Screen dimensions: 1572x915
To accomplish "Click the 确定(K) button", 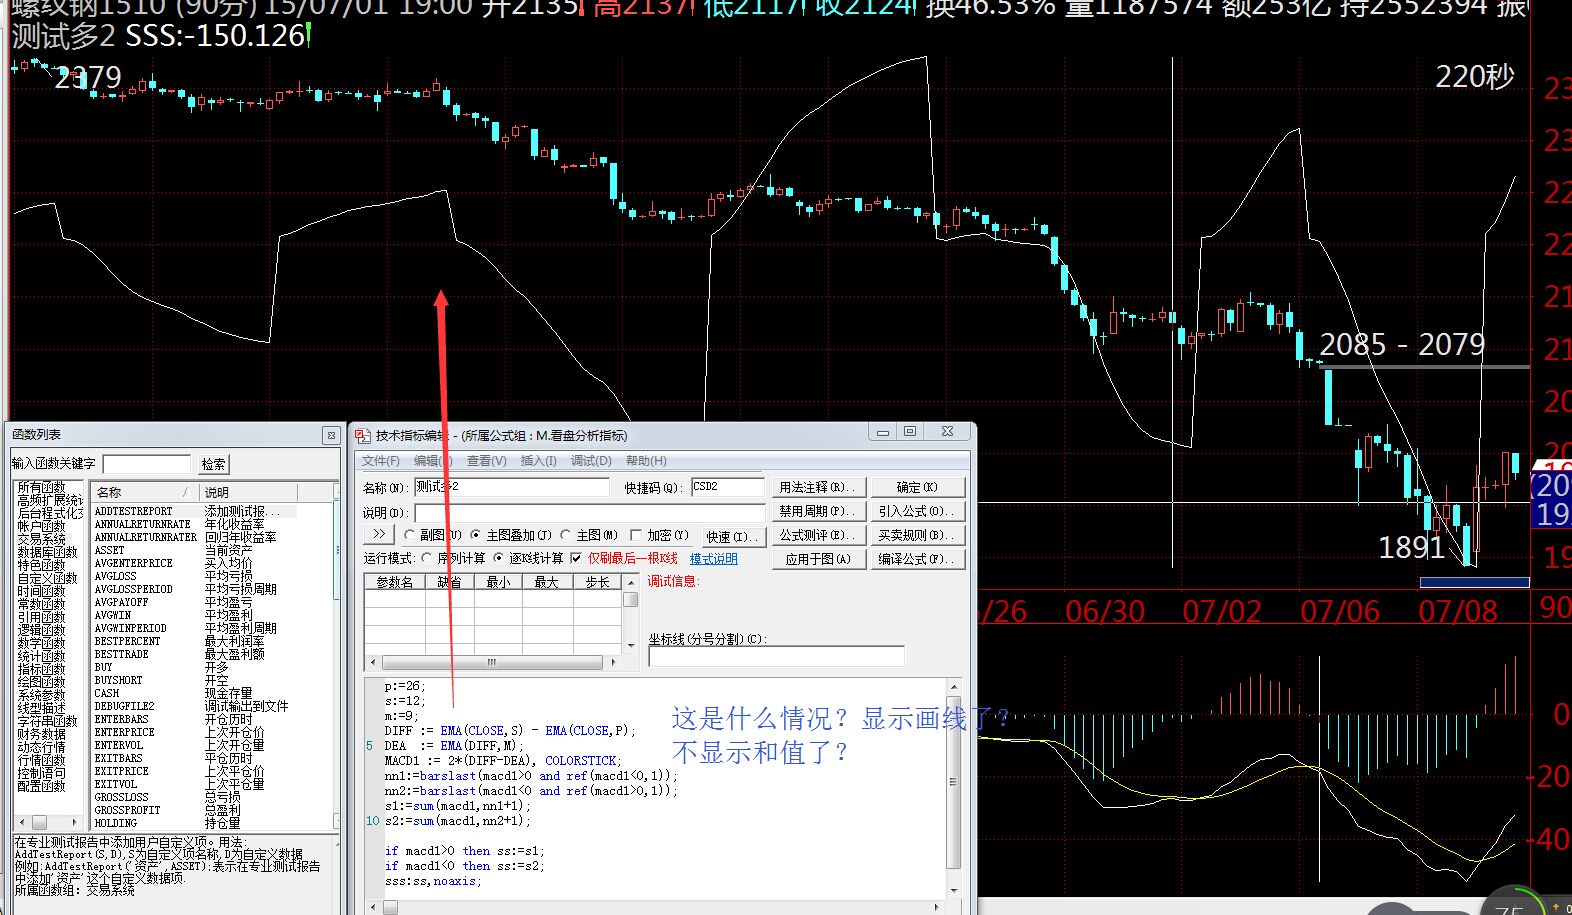I will pyautogui.click(x=918, y=487).
